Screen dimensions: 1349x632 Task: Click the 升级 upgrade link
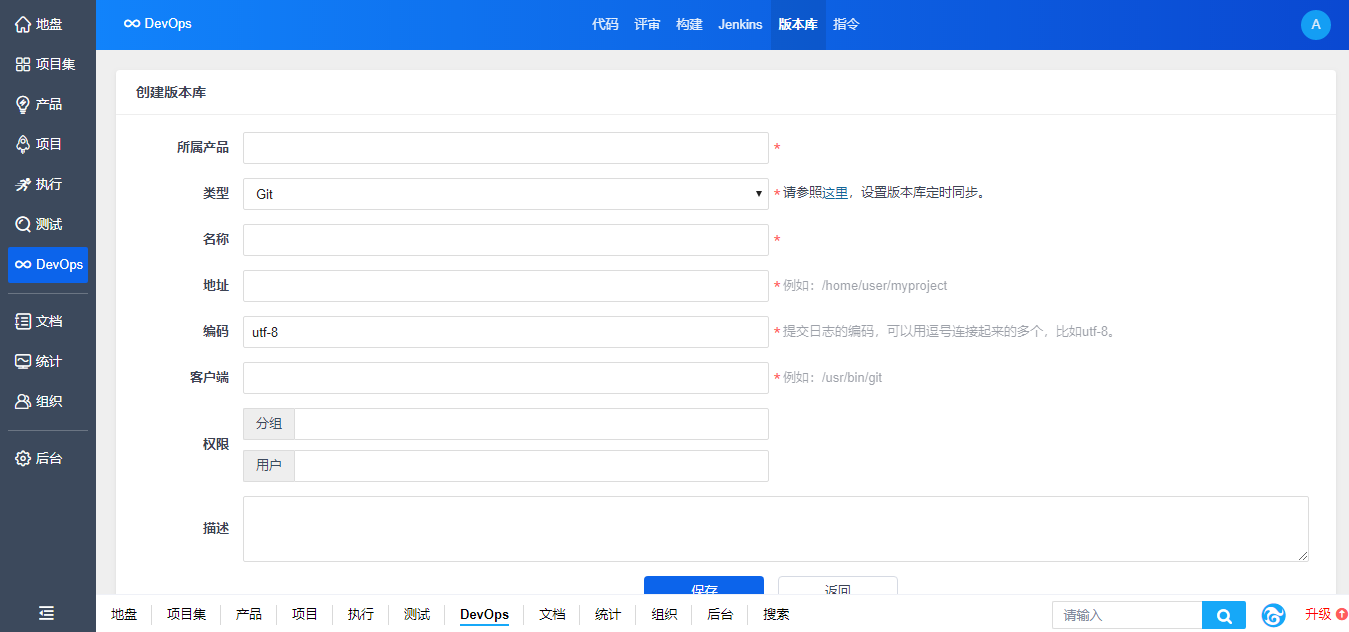[1326, 614]
